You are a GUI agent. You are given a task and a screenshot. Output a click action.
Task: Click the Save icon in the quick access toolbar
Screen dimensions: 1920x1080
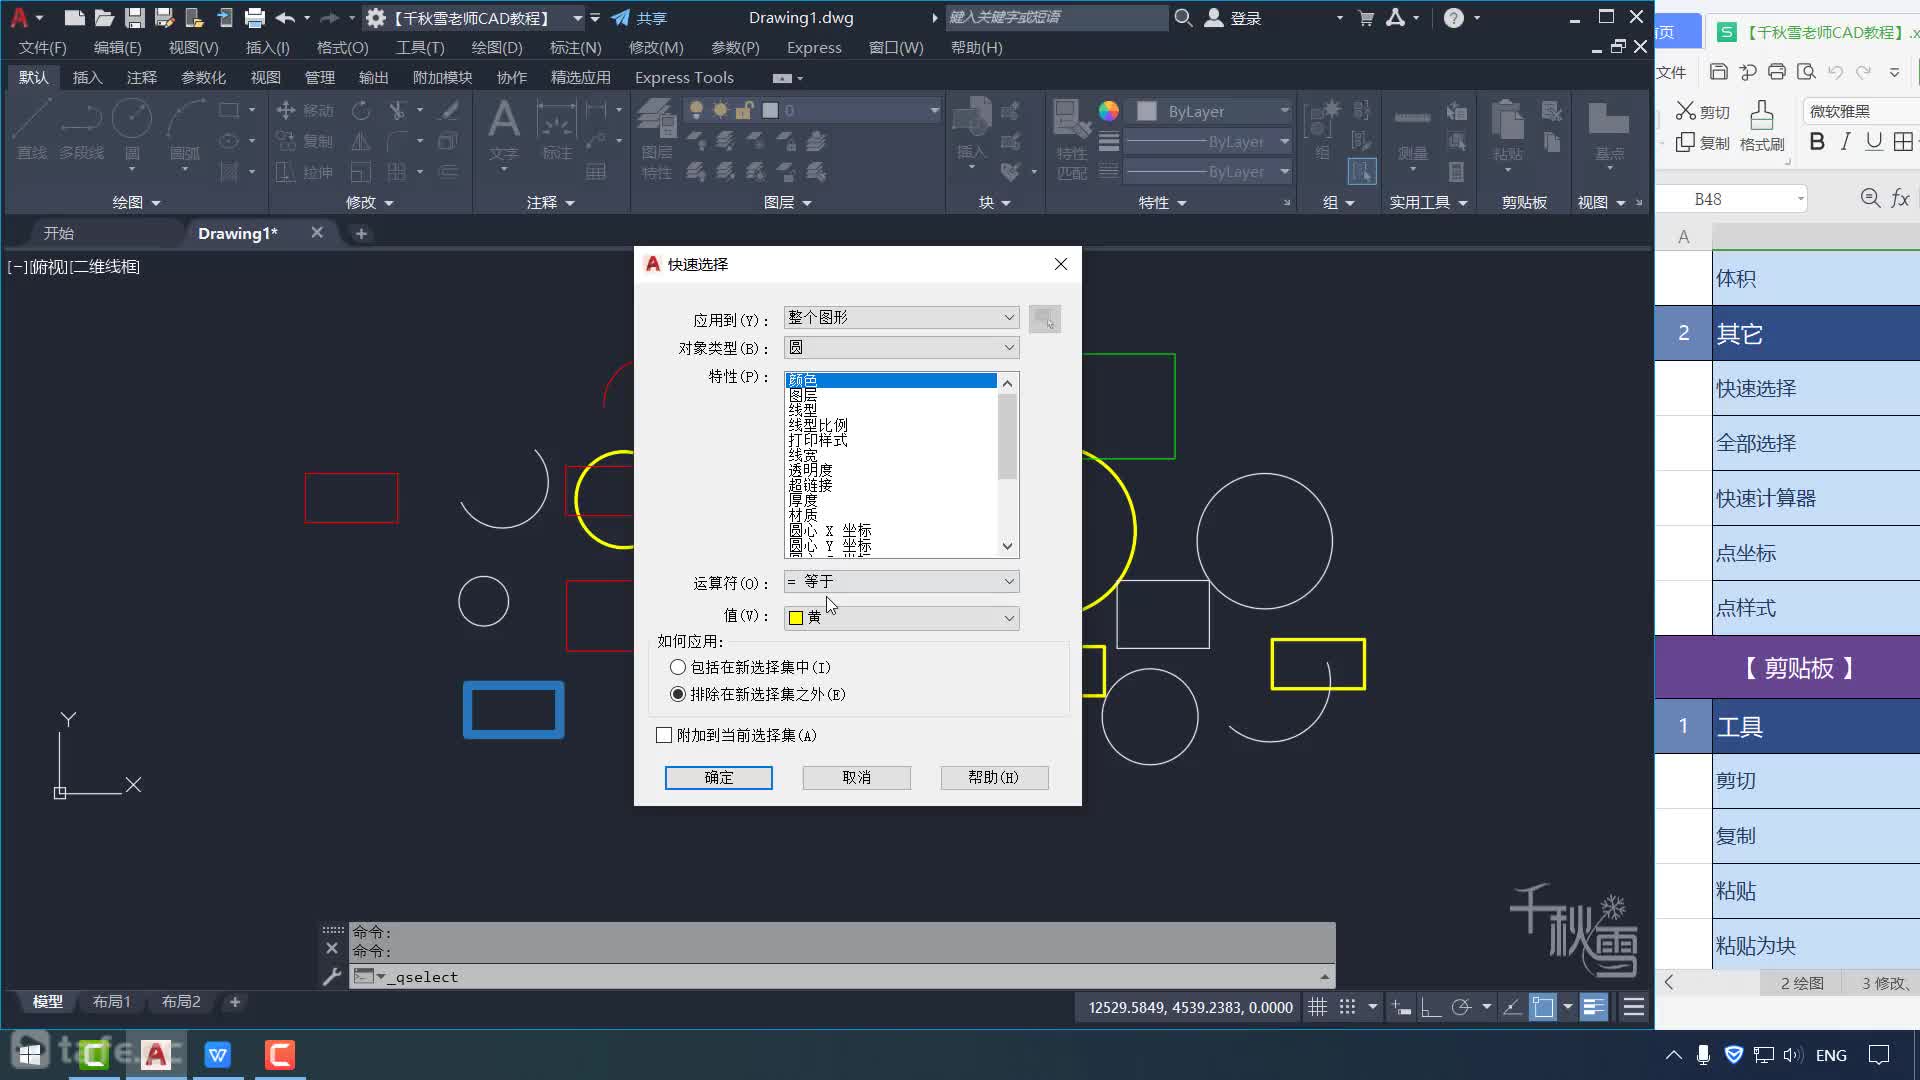click(x=134, y=18)
